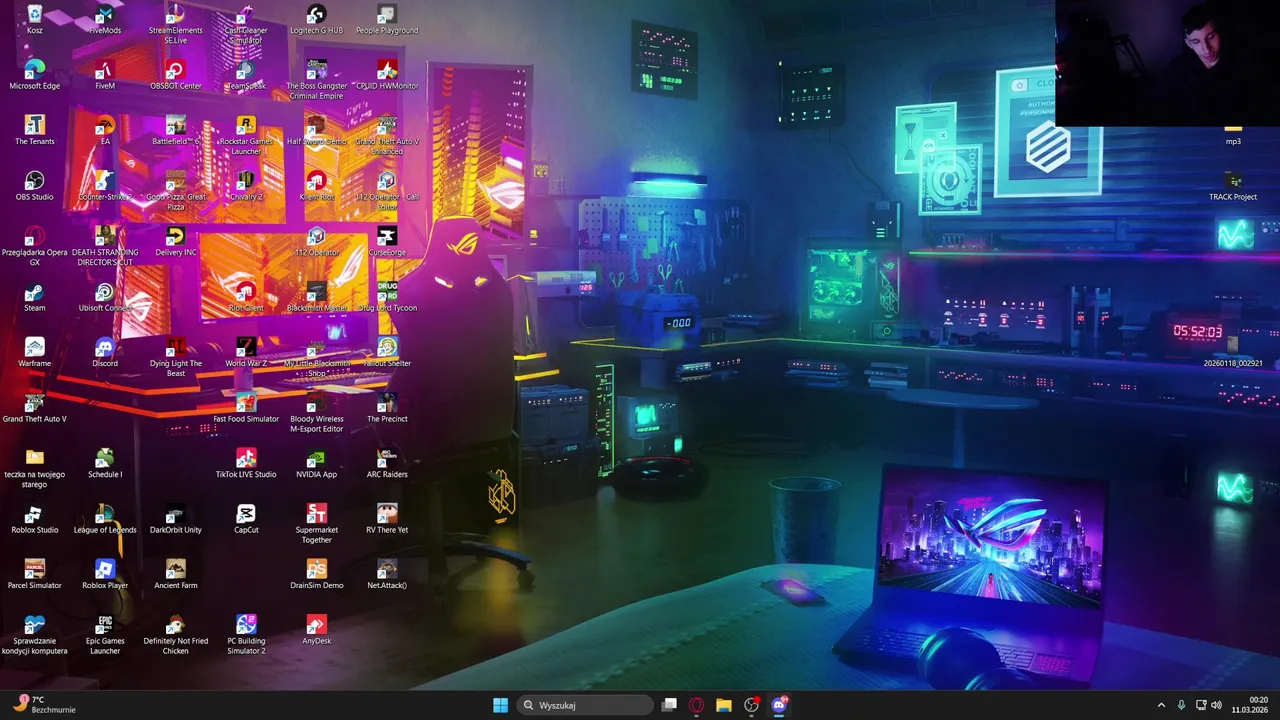Open the Kosz recycle bin icon

click(x=35, y=20)
